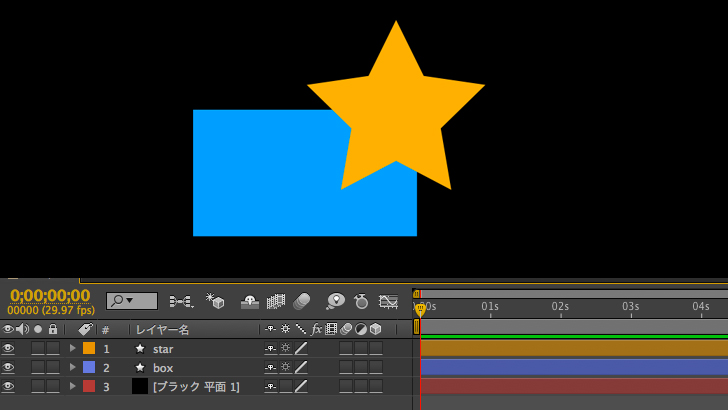Click the Draft 3D cube icon
This screenshot has width=728, height=410.
(x=215, y=301)
